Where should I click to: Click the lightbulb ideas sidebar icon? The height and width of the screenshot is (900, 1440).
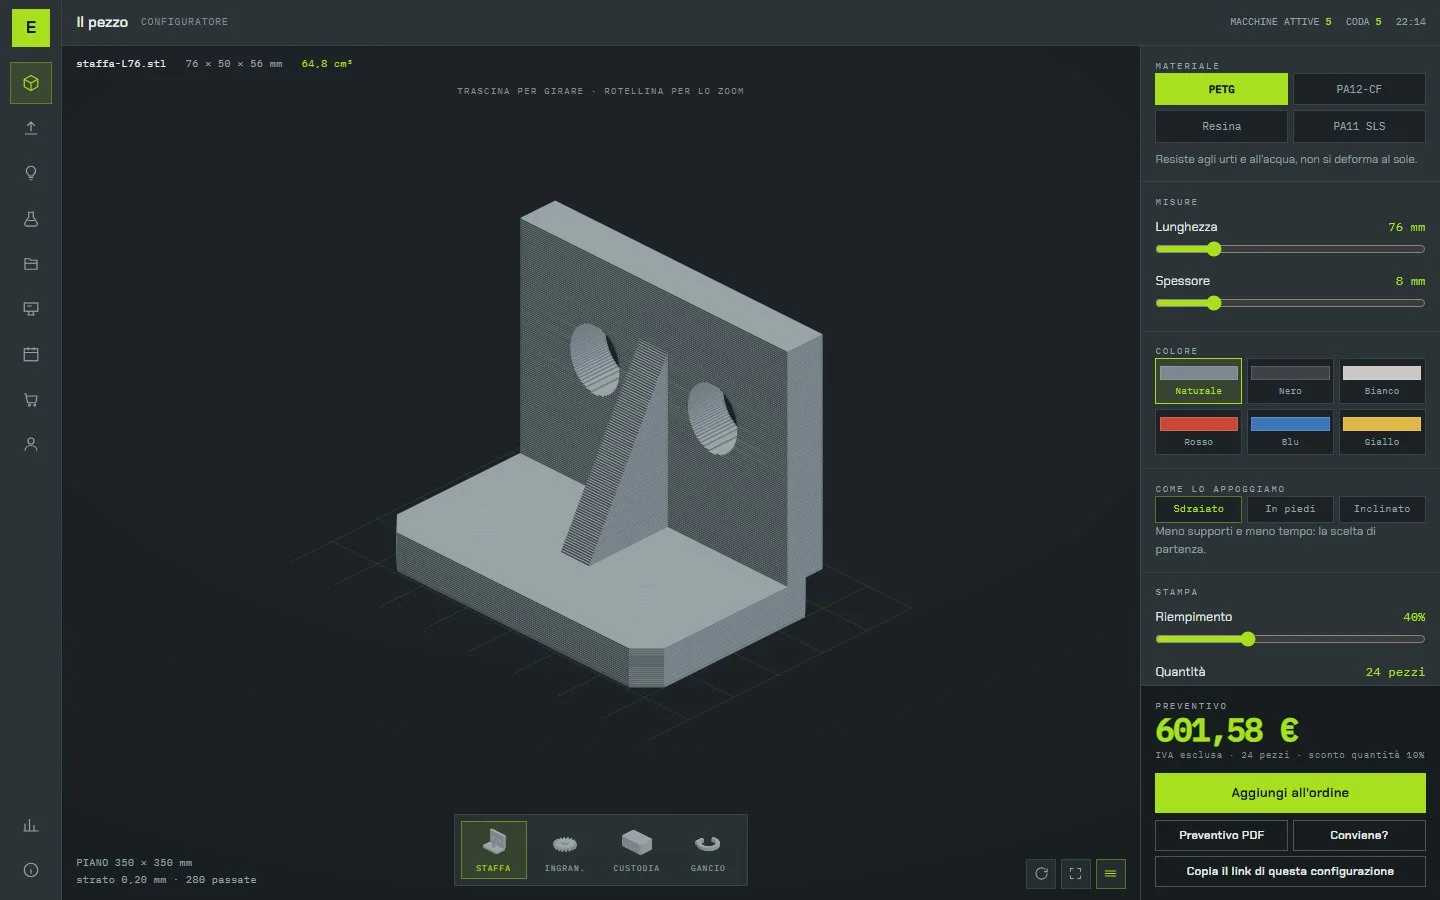click(x=31, y=173)
